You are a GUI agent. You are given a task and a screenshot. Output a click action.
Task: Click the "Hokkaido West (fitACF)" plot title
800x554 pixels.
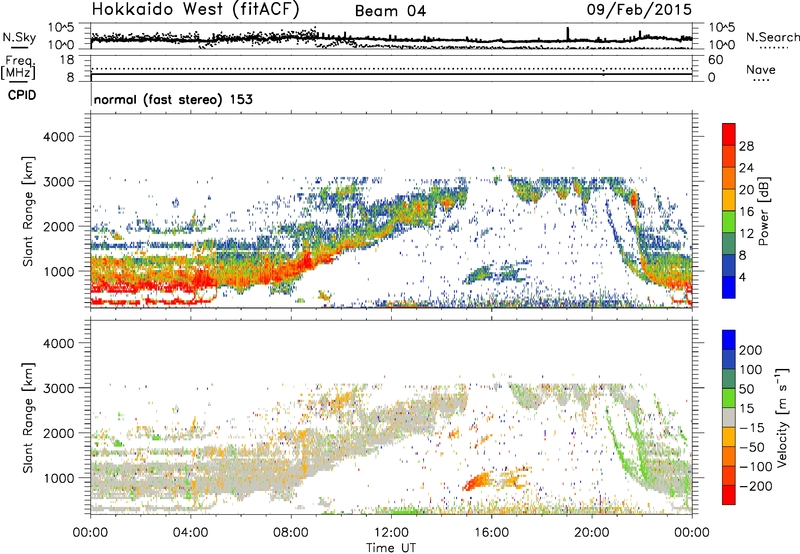coord(195,9)
